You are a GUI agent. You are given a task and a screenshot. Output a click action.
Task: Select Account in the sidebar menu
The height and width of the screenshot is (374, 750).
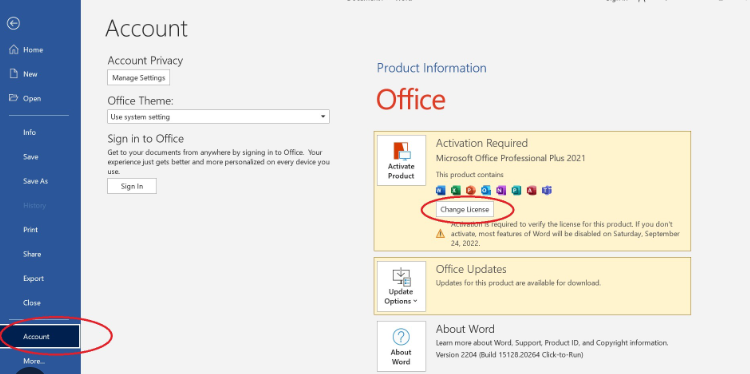pos(40,337)
